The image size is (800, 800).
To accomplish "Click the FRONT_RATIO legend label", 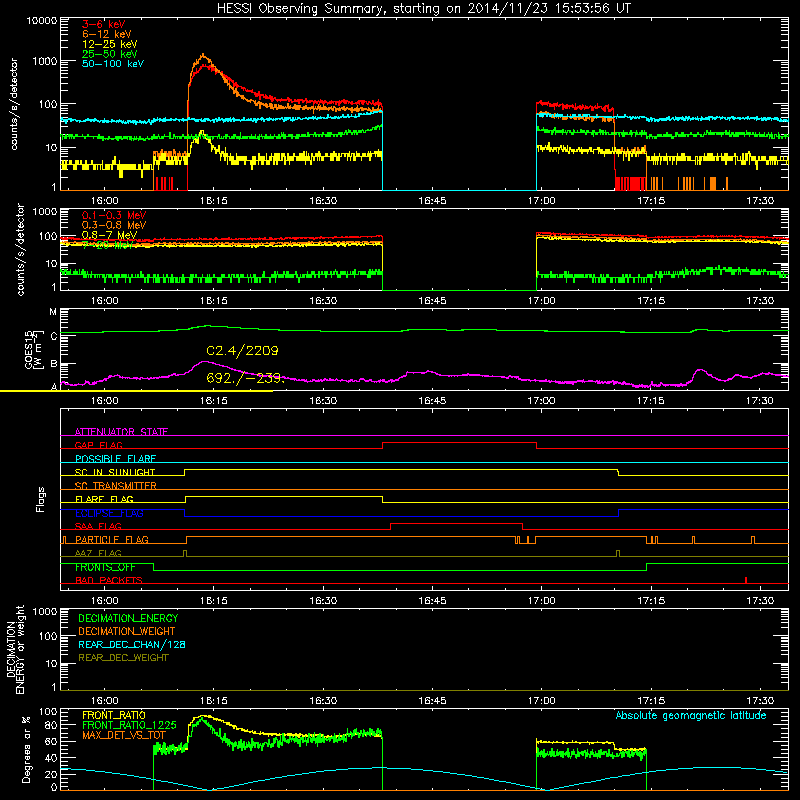I will click(114, 715).
